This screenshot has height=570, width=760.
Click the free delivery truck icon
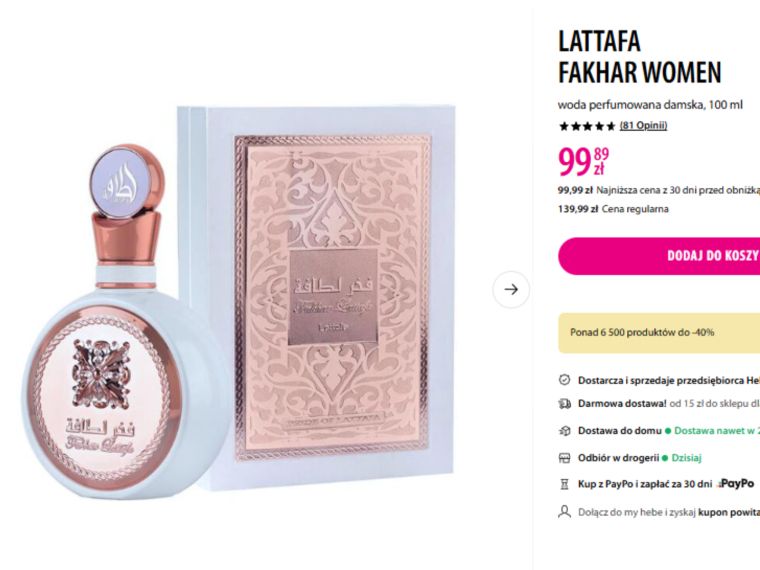click(x=564, y=404)
